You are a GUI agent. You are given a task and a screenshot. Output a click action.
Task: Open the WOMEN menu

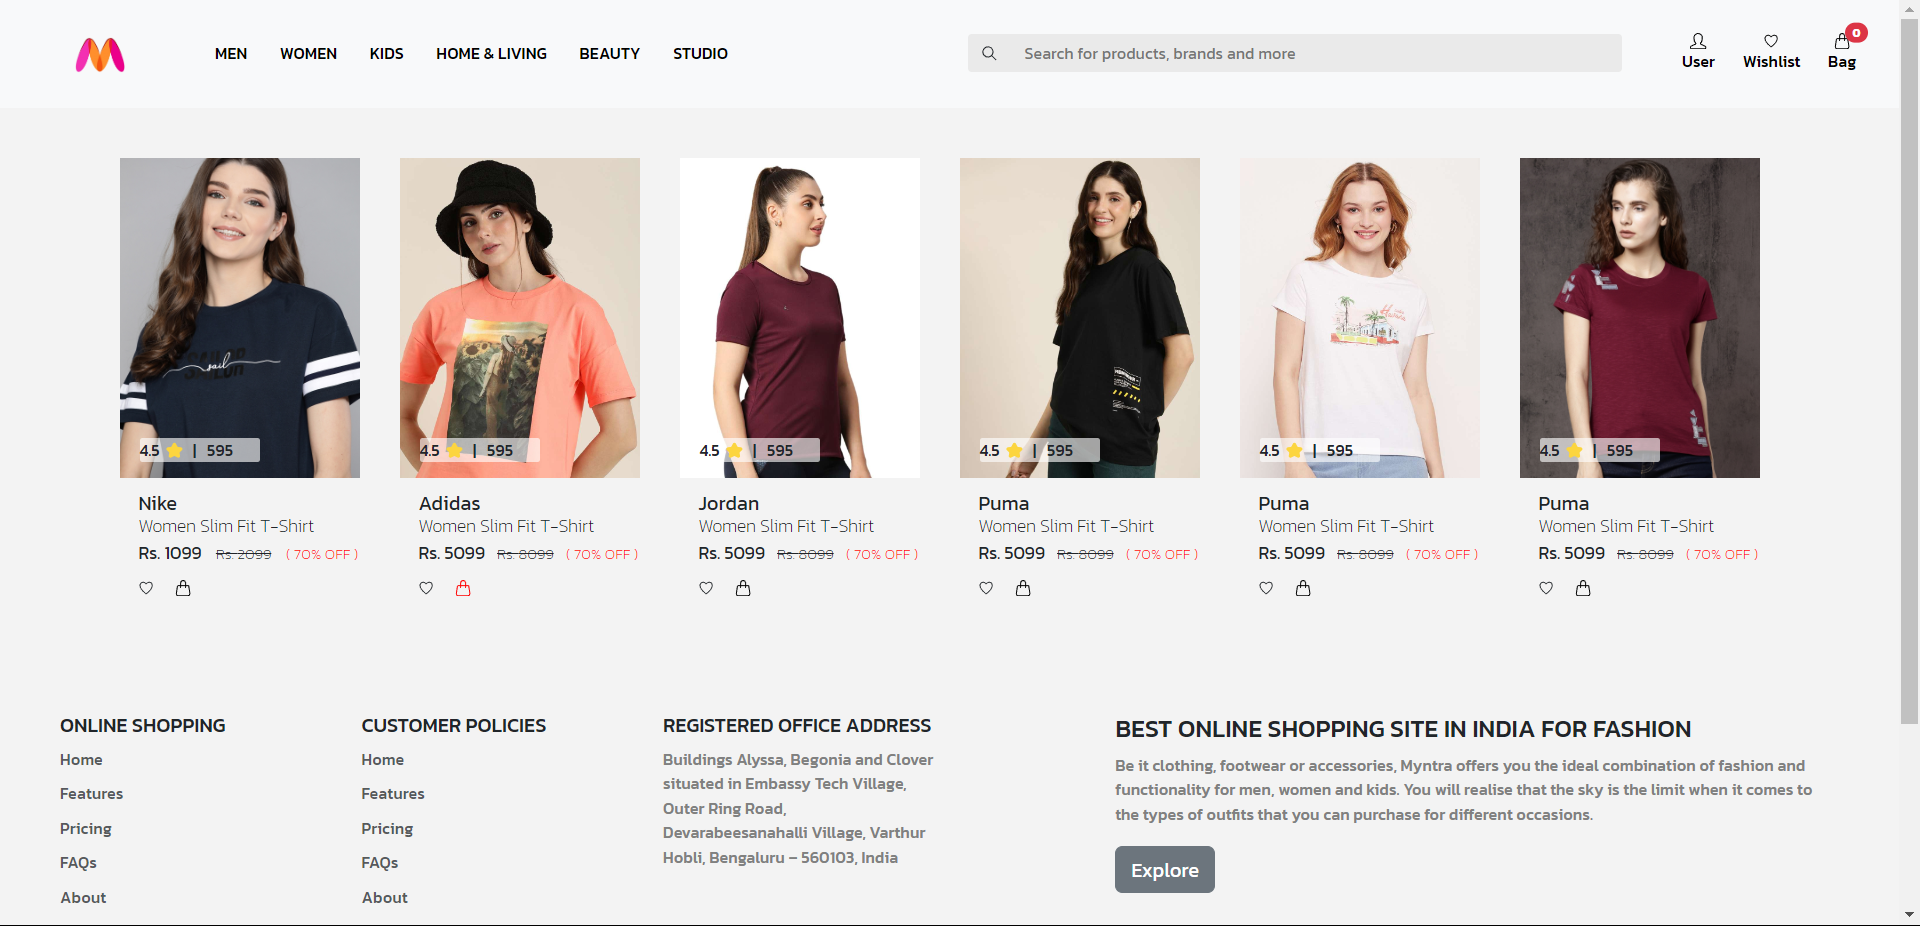tap(308, 54)
